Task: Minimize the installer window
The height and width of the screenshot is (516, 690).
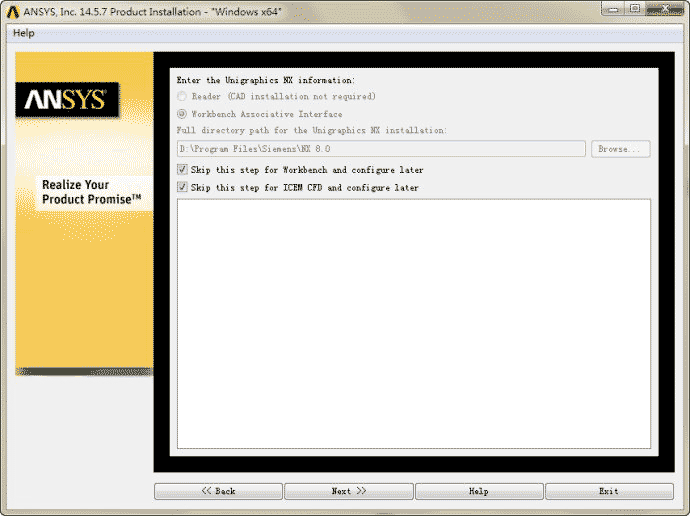Action: point(613,9)
